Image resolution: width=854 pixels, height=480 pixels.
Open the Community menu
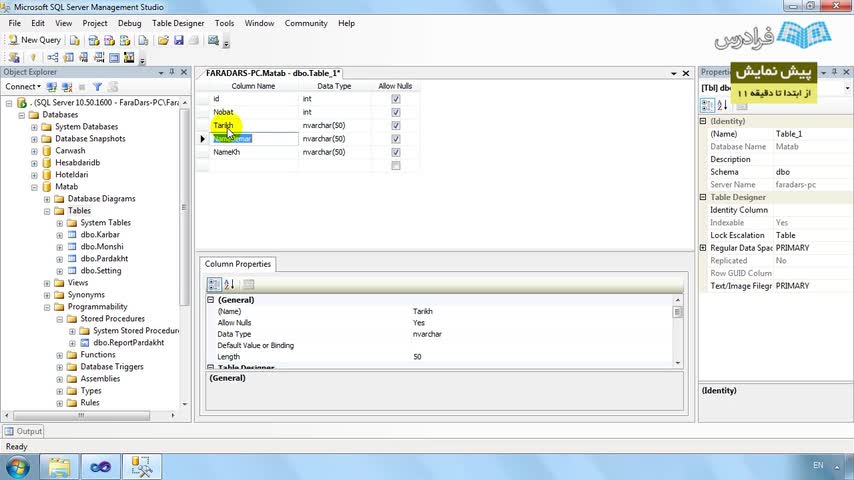tap(306, 23)
